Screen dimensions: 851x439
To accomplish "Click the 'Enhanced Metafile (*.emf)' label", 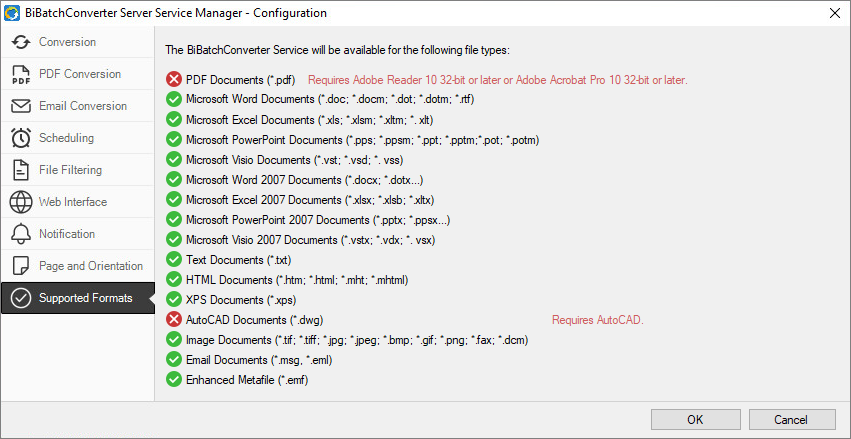I will pos(247,380).
